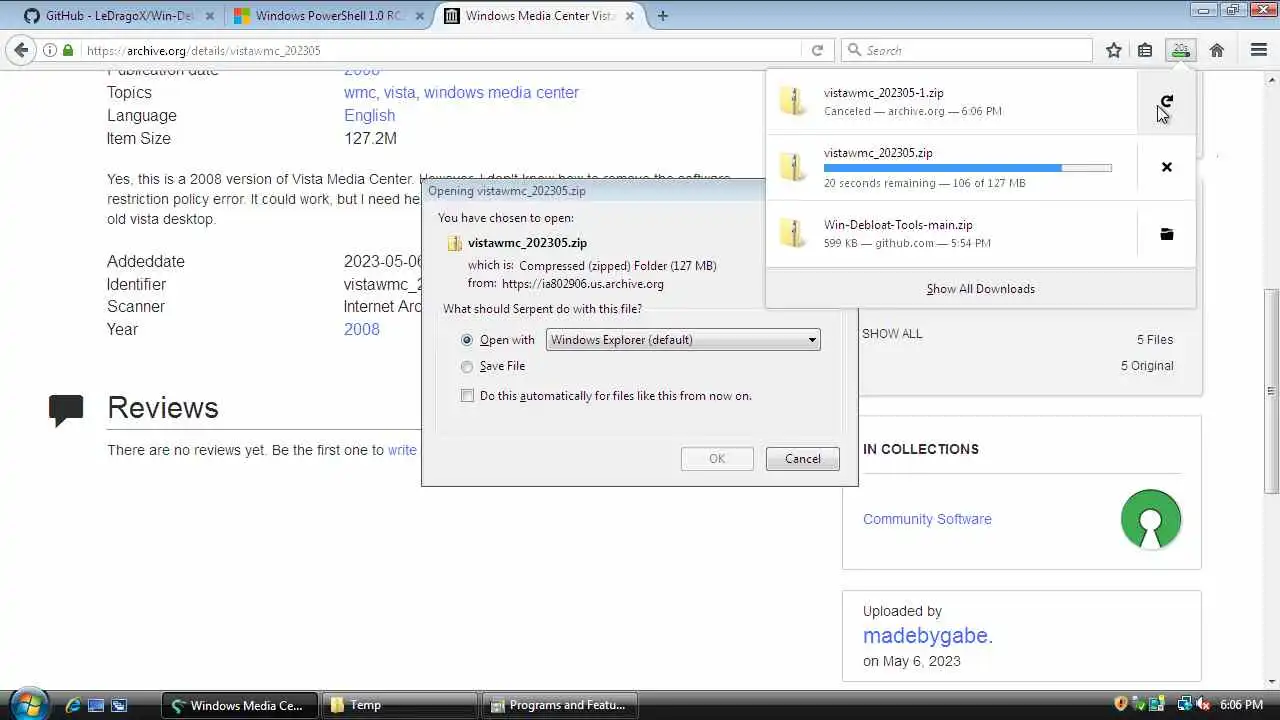The width and height of the screenshot is (1280, 720).
Task: Open the Windows Start orb
Action: pos(27,704)
